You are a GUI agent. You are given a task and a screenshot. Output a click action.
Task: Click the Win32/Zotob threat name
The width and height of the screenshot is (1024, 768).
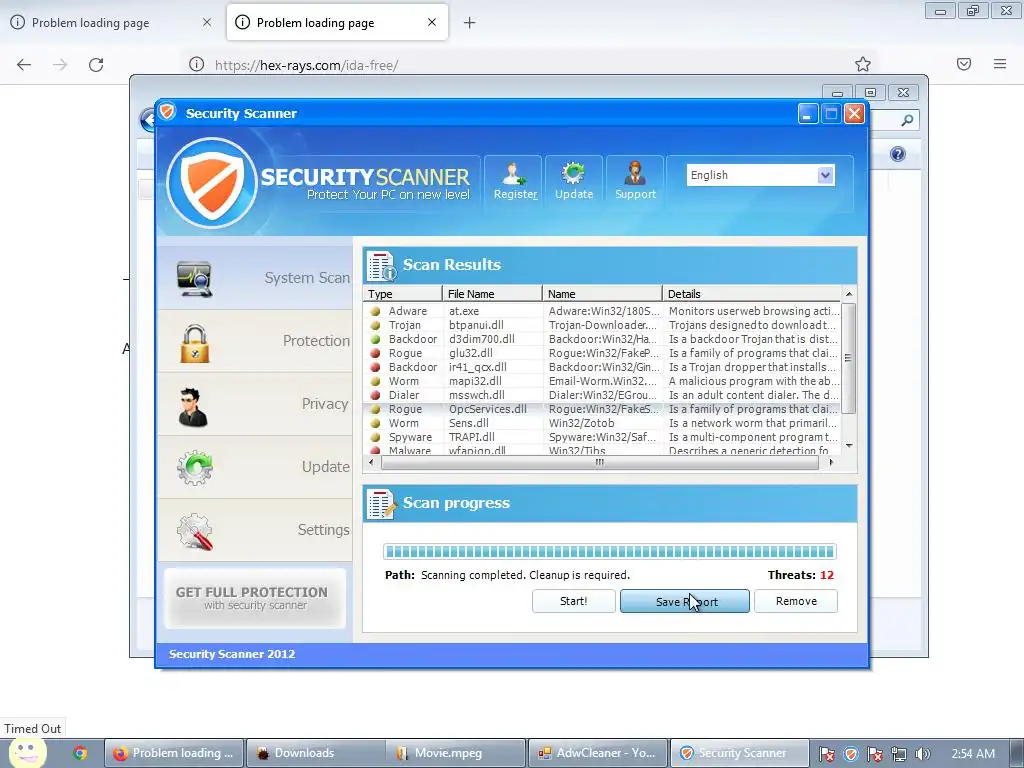(x=581, y=423)
